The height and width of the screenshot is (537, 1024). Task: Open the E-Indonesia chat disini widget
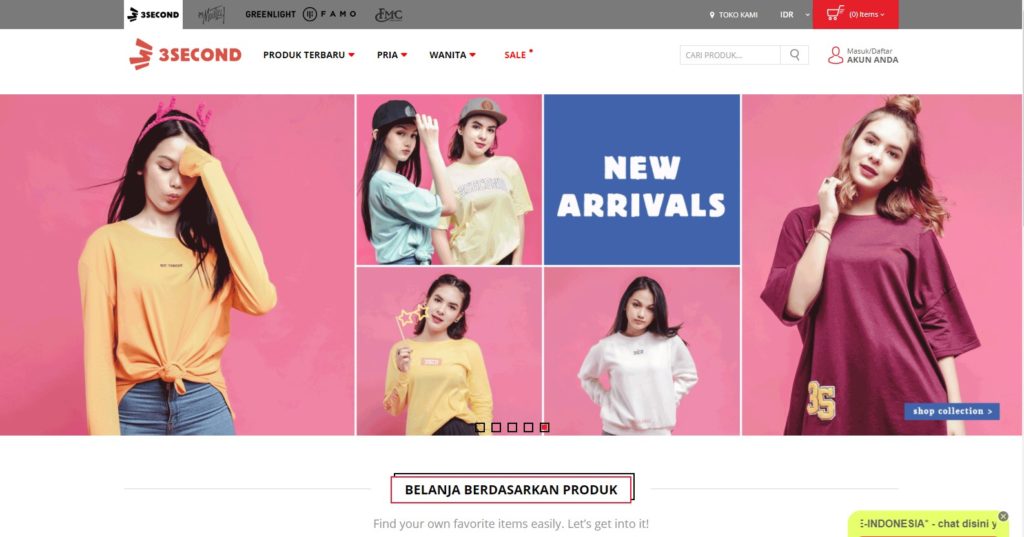tap(927, 524)
